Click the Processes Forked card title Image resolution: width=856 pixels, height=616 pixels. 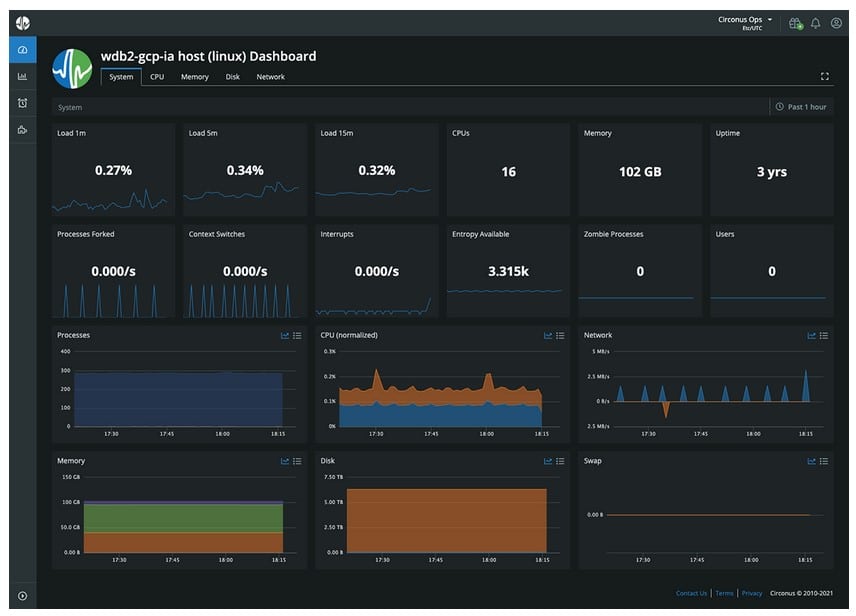pos(86,234)
